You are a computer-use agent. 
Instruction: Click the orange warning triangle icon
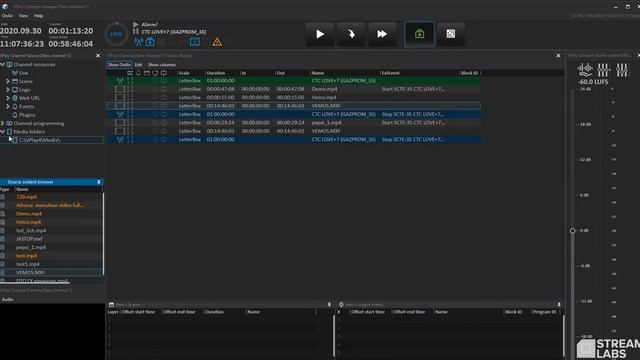(x=217, y=42)
